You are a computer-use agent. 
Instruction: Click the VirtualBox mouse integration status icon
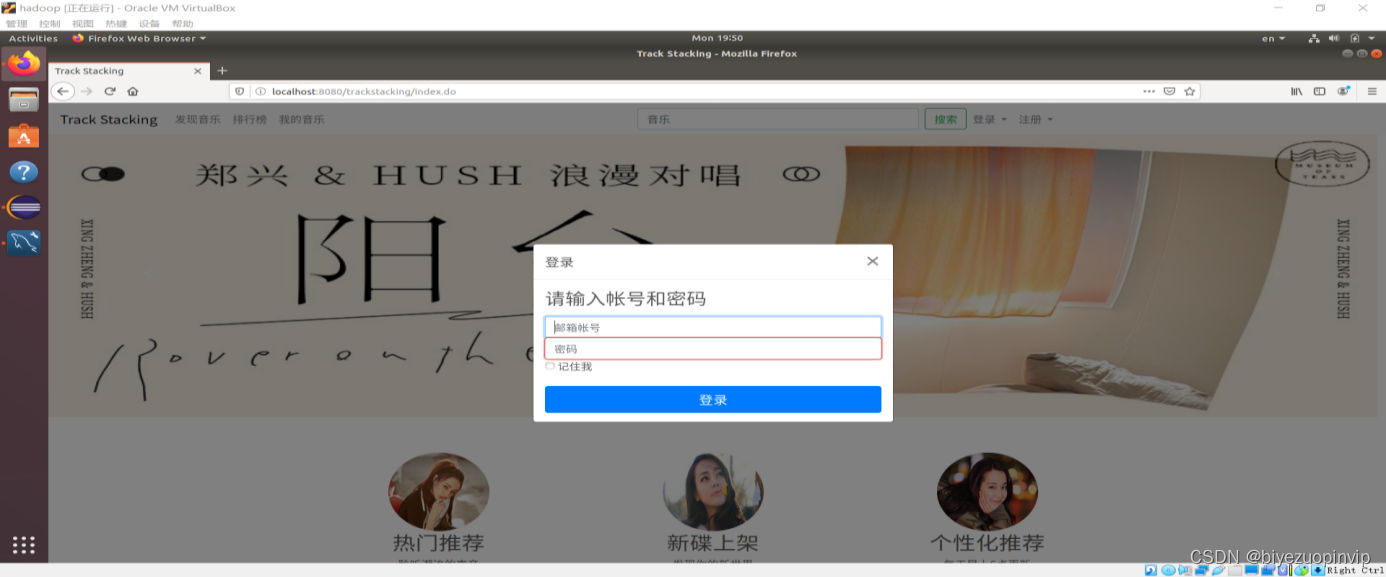(1301, 570)
